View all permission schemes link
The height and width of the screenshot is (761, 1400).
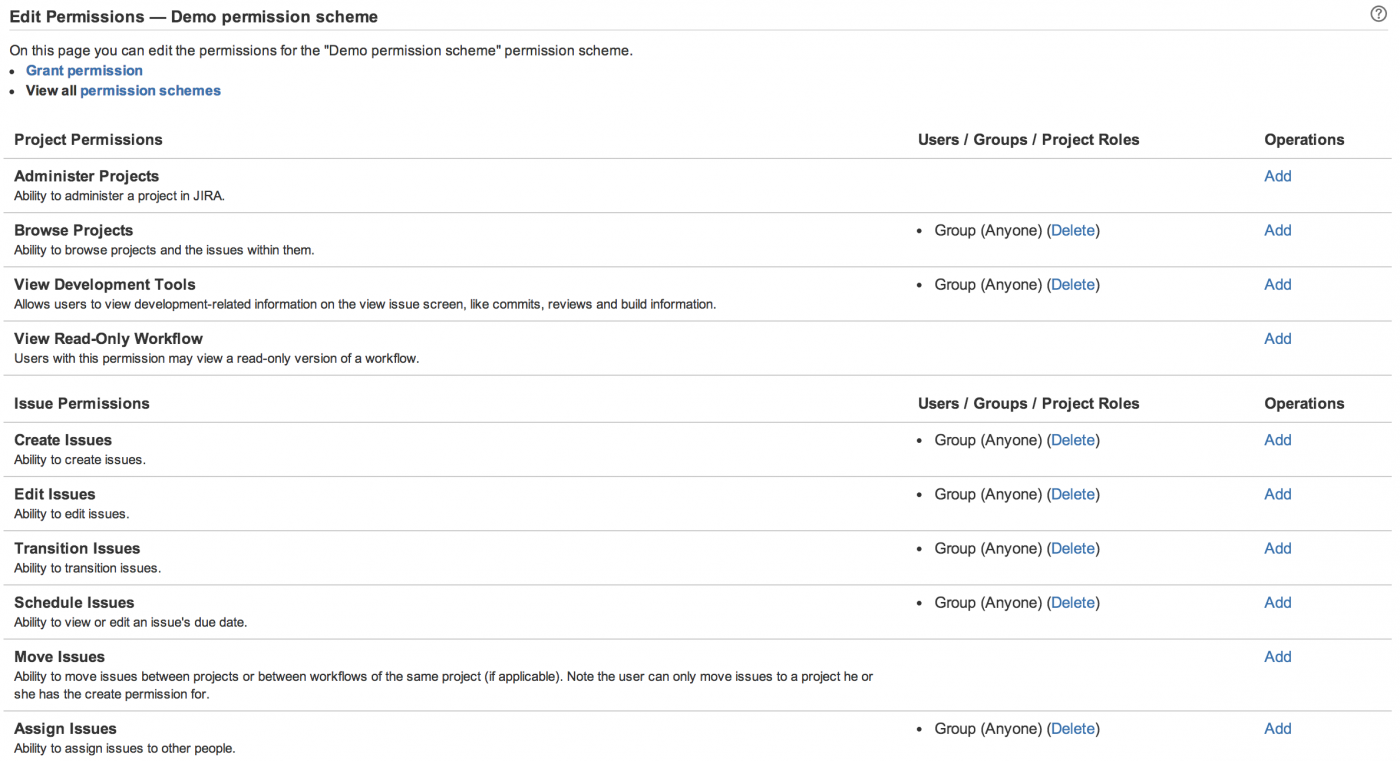[150, 91]
